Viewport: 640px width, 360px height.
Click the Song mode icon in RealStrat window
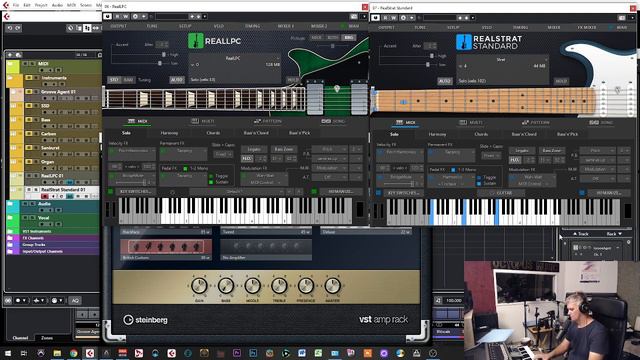pyautogui.click(x=594, y=122)
